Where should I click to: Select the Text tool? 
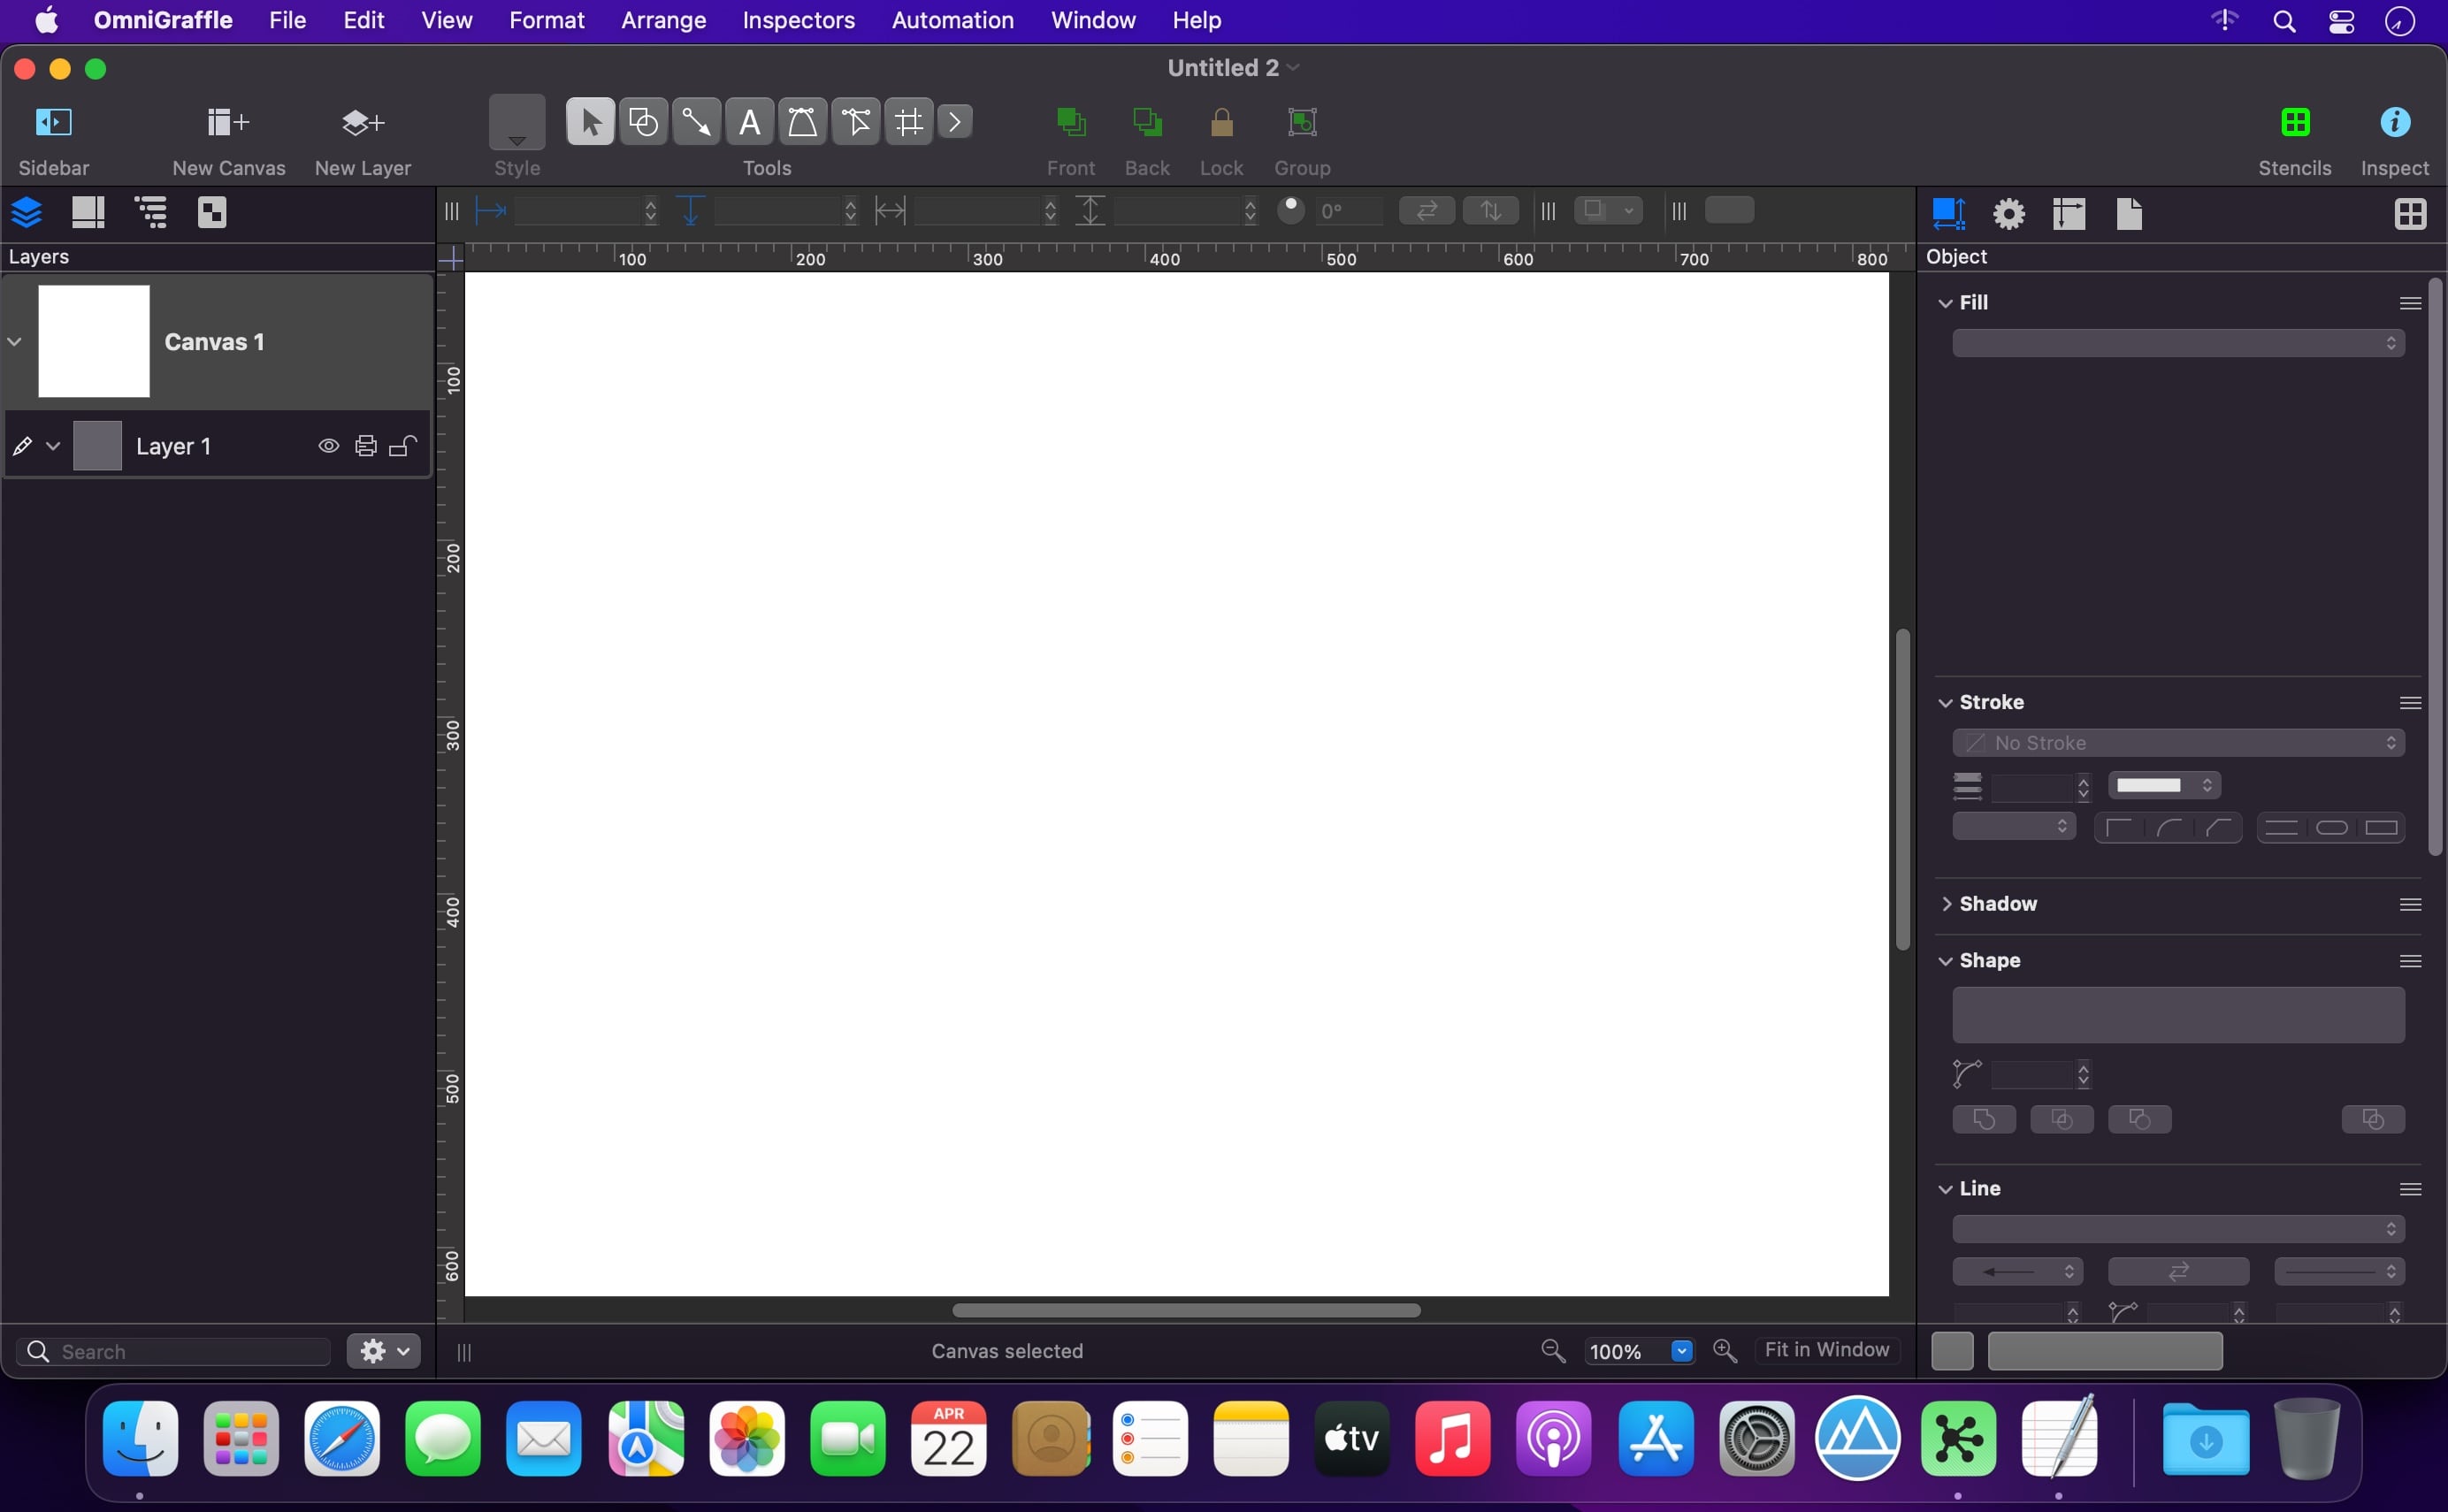(749, 122)
